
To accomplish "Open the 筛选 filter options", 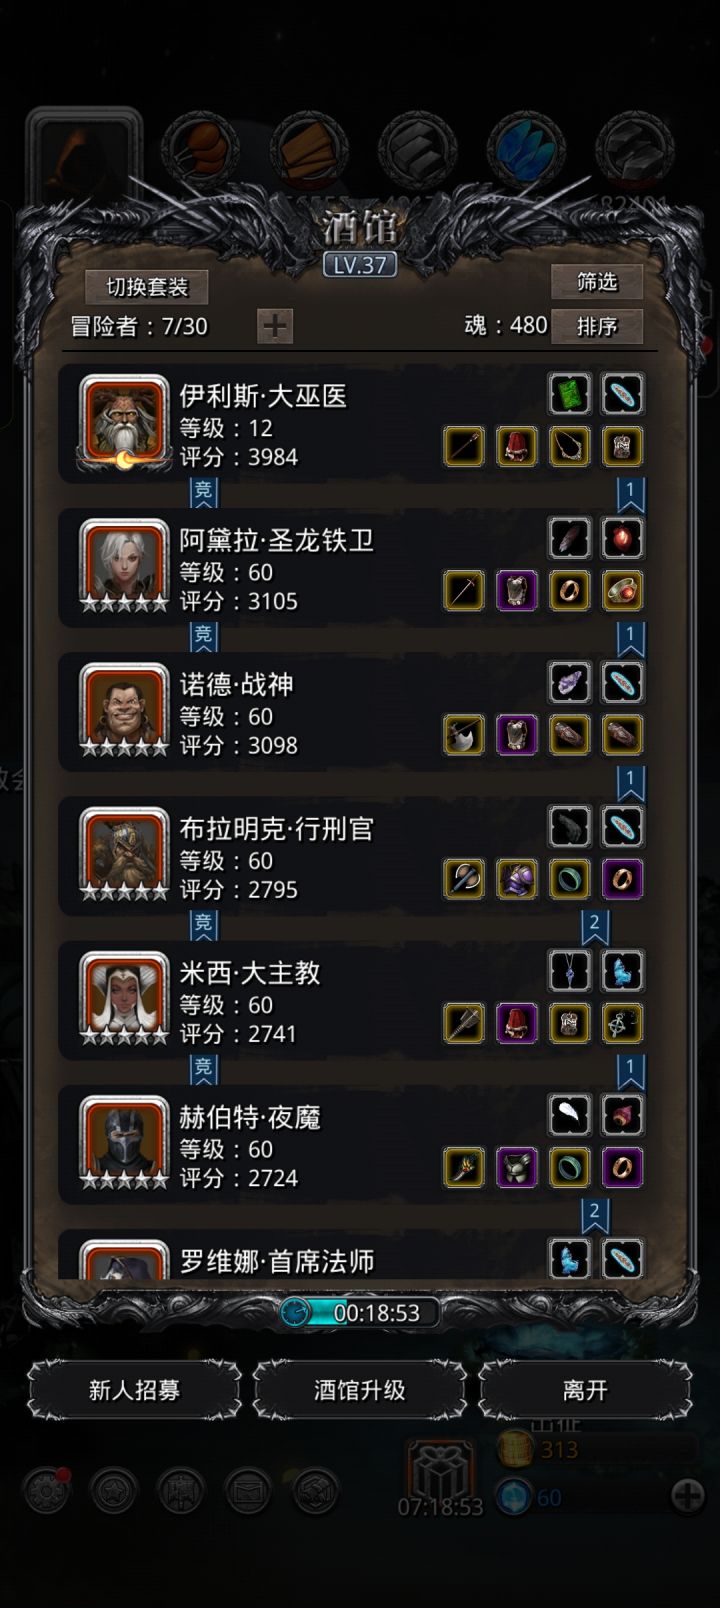I will point(597,282).
